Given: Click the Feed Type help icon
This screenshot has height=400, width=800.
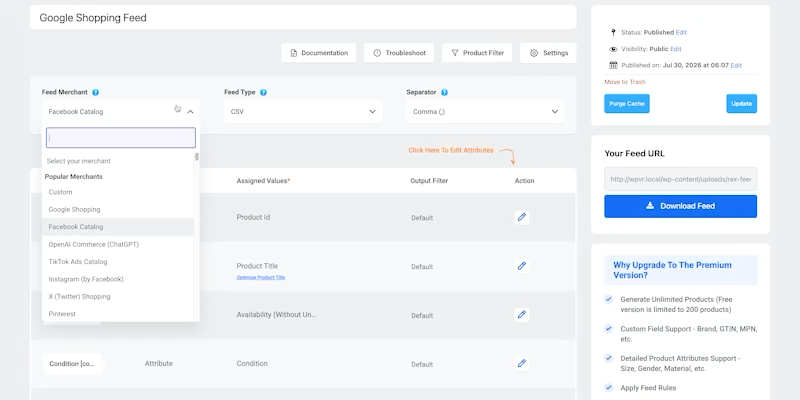Looking at the screenshot, I should click(263, 92).
